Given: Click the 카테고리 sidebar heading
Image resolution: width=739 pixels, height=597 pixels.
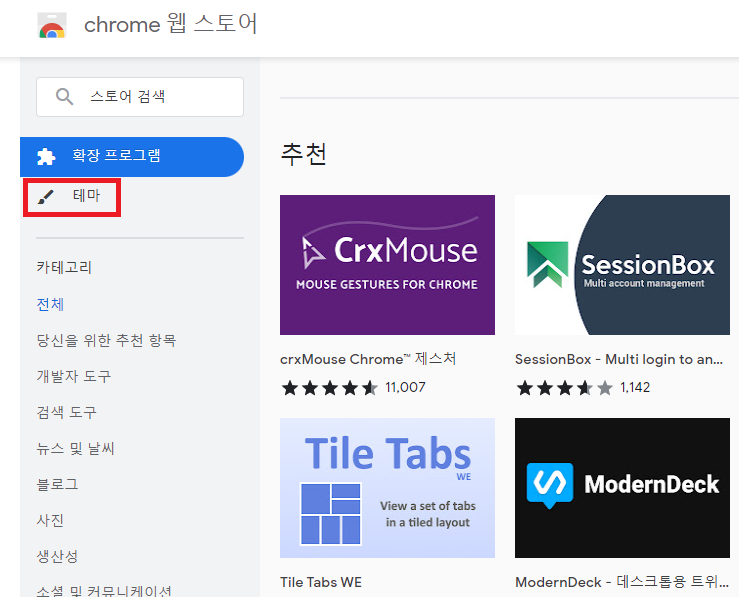Looking at the screenshot, I should coord(64,268).
